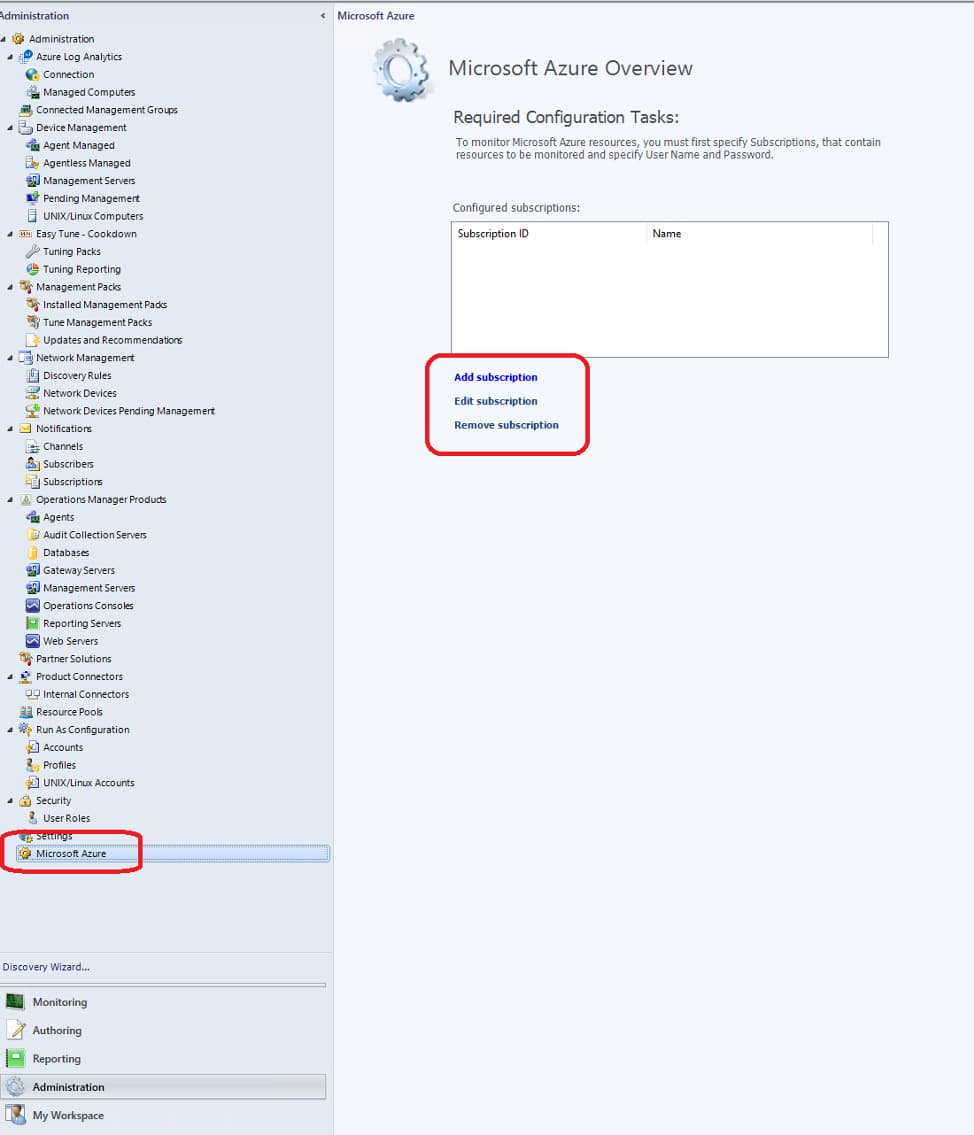This screenshot has height=1135, width=974.
Task: Open the Discovery Wizard link
Action: (46, 967)
